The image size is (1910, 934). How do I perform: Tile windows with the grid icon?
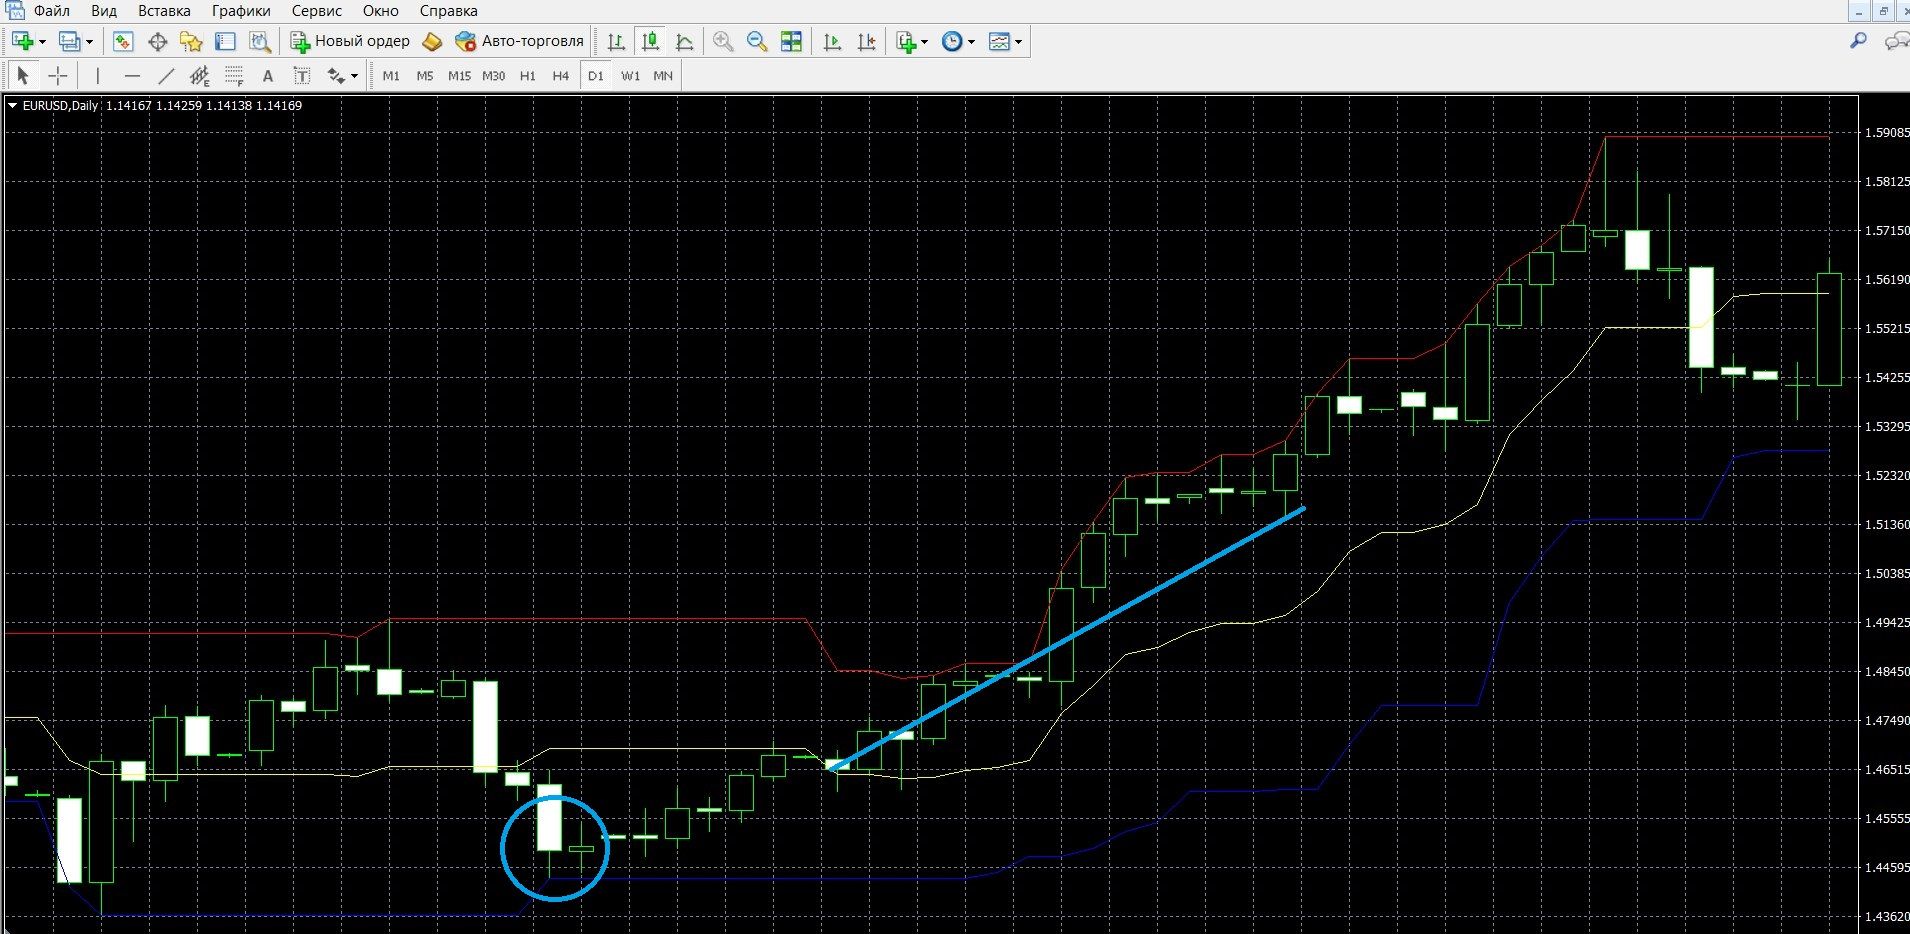coord(791,41)
